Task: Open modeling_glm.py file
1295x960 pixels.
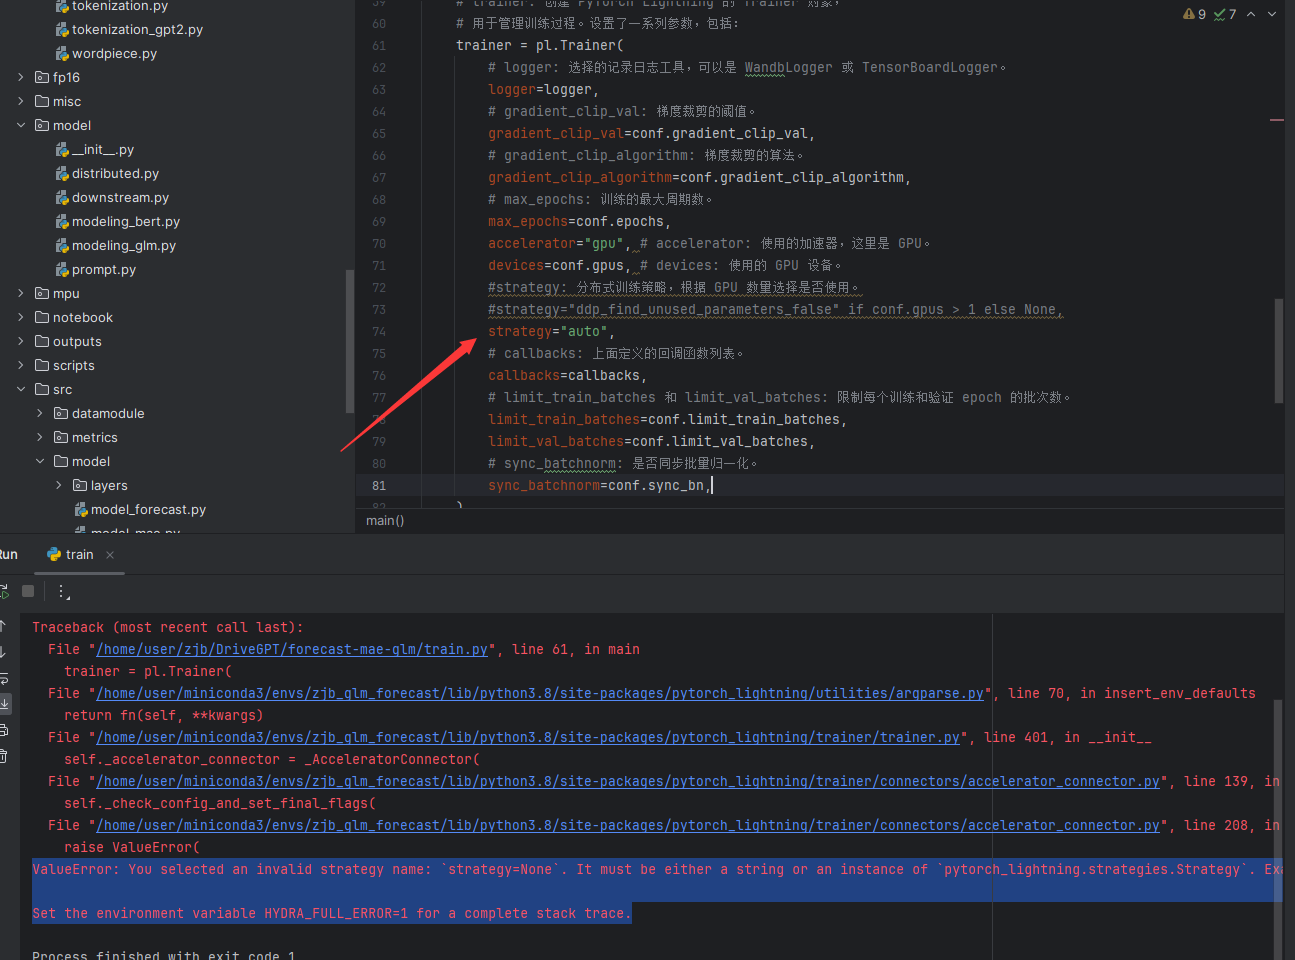Action: (x=124, y=245)
